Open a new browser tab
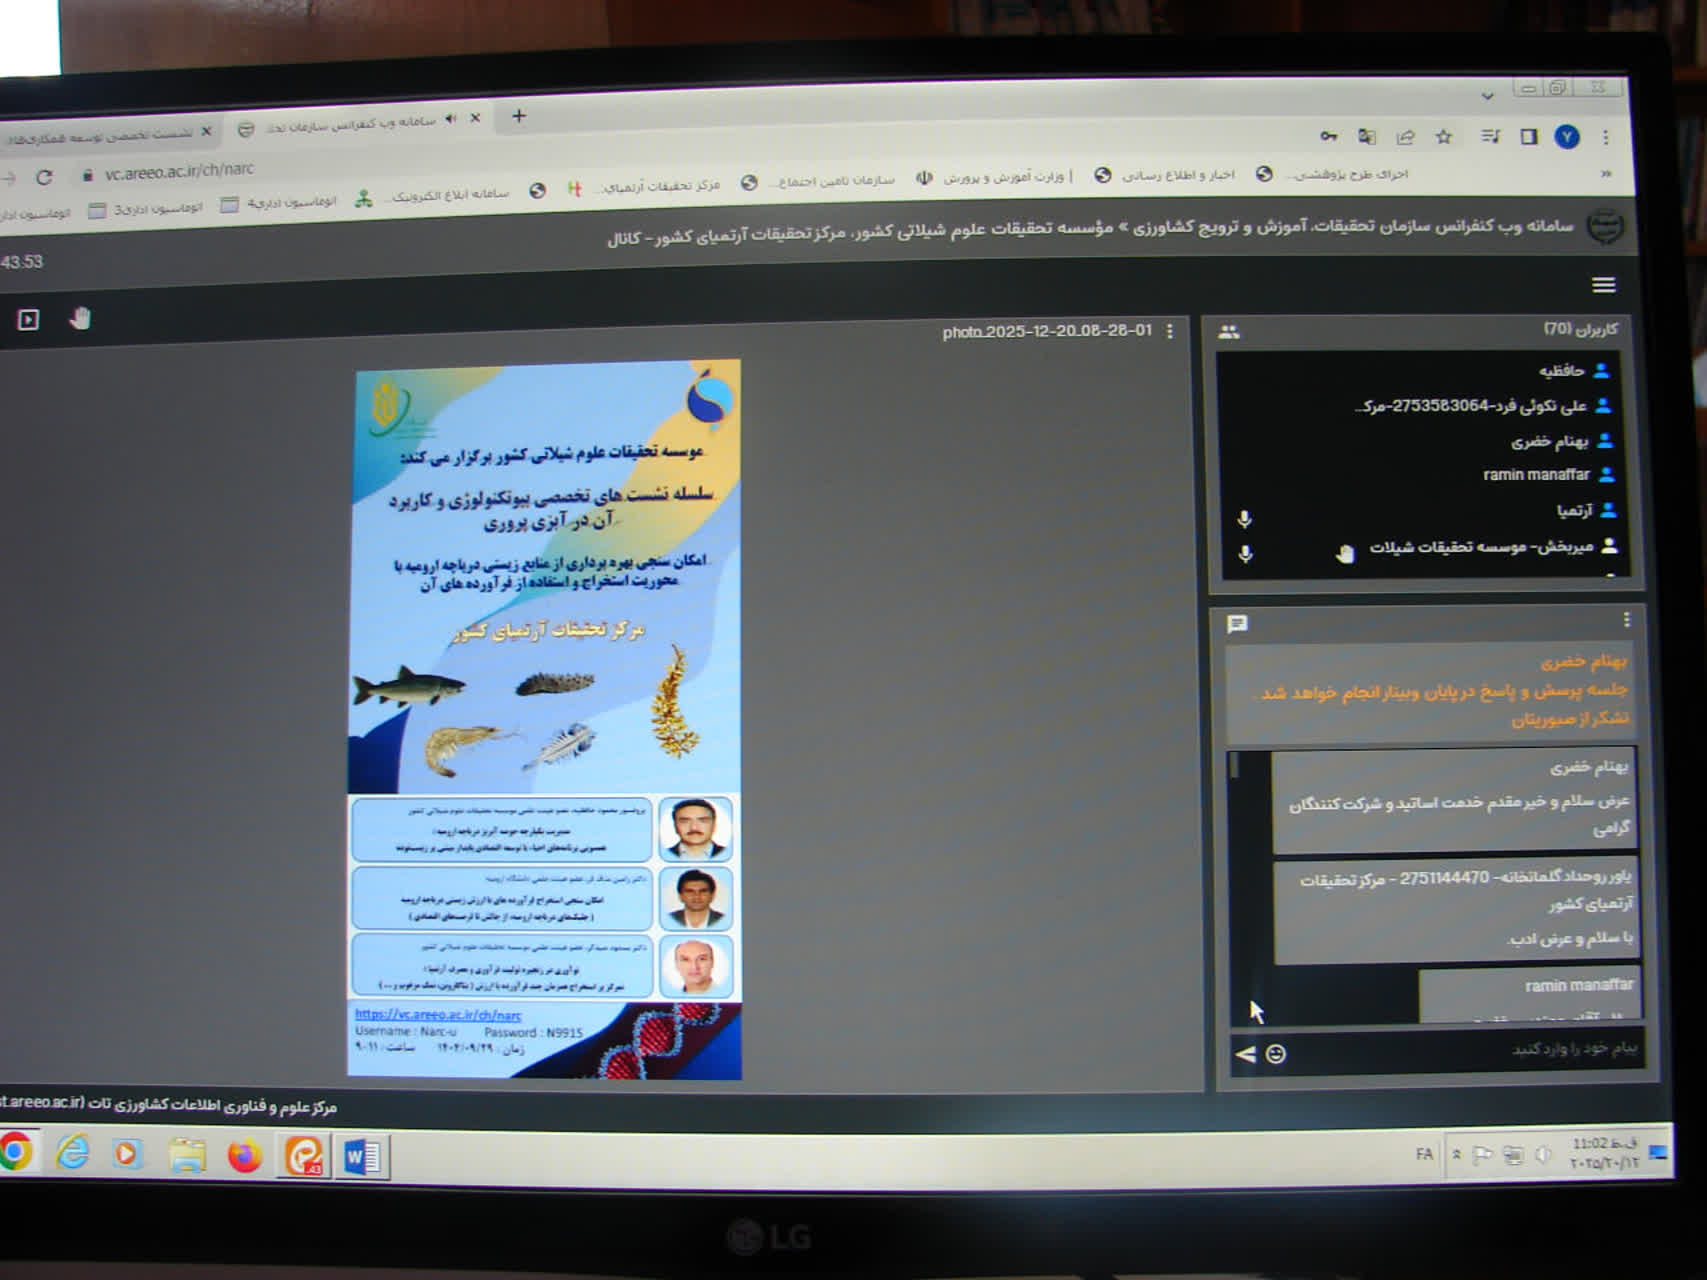 518,116
